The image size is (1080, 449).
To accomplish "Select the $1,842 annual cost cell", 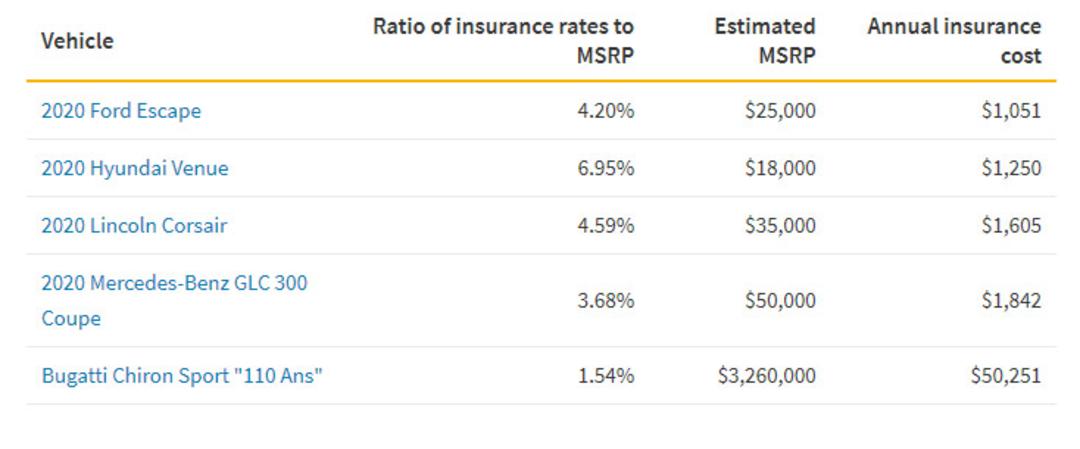I will 1012,301.
